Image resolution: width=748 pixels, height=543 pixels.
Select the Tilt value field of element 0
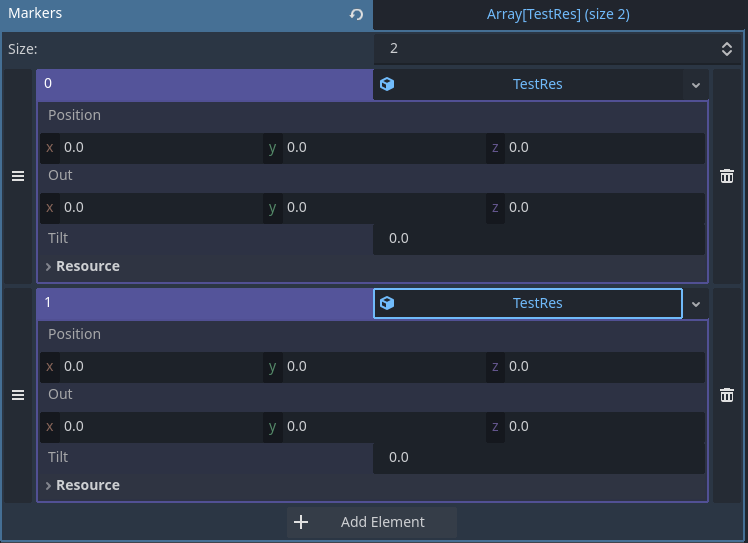point(539,239)
